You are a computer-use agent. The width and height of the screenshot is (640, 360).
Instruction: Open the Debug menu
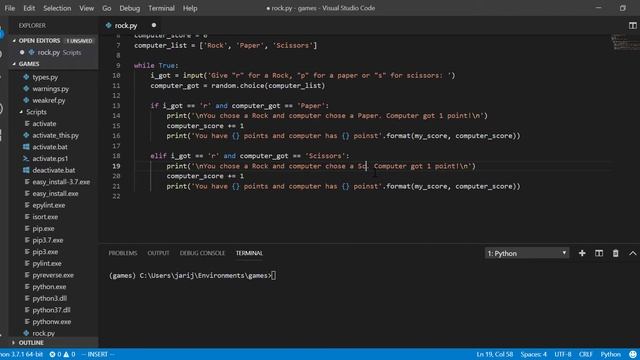tap(130, 8)
